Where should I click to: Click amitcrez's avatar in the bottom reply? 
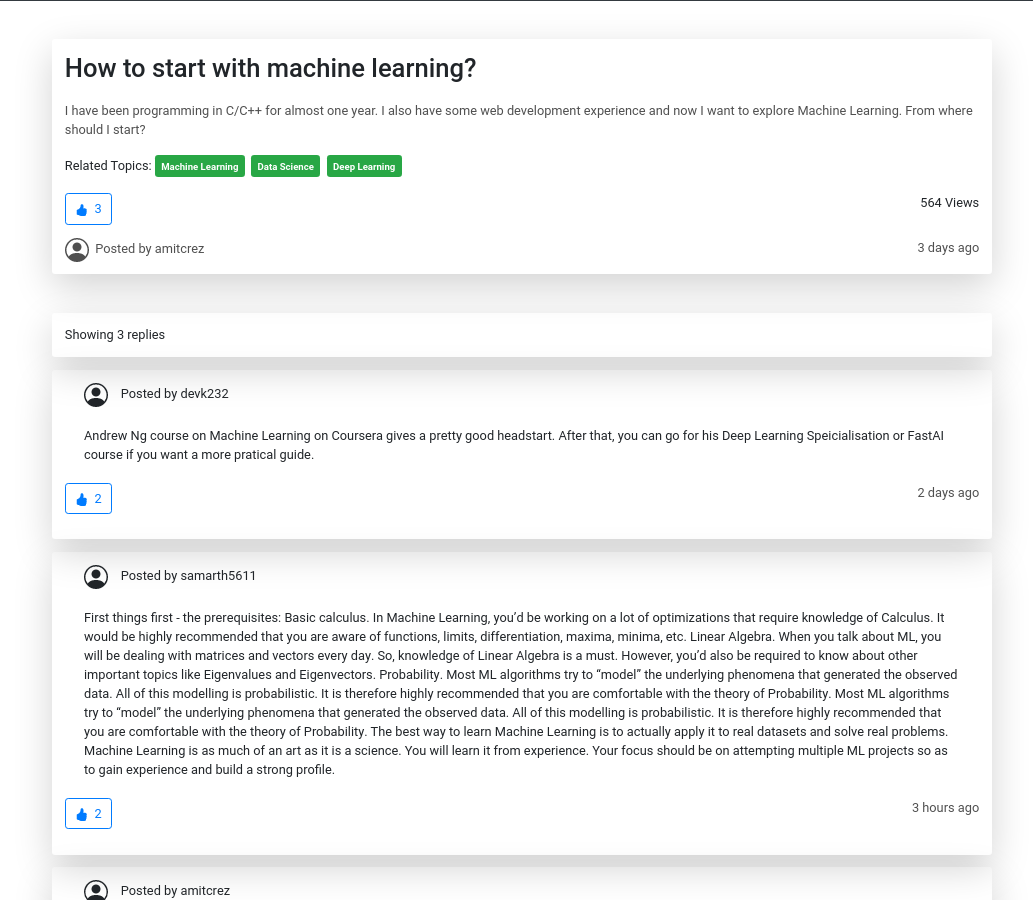click(x=96, y=890)
